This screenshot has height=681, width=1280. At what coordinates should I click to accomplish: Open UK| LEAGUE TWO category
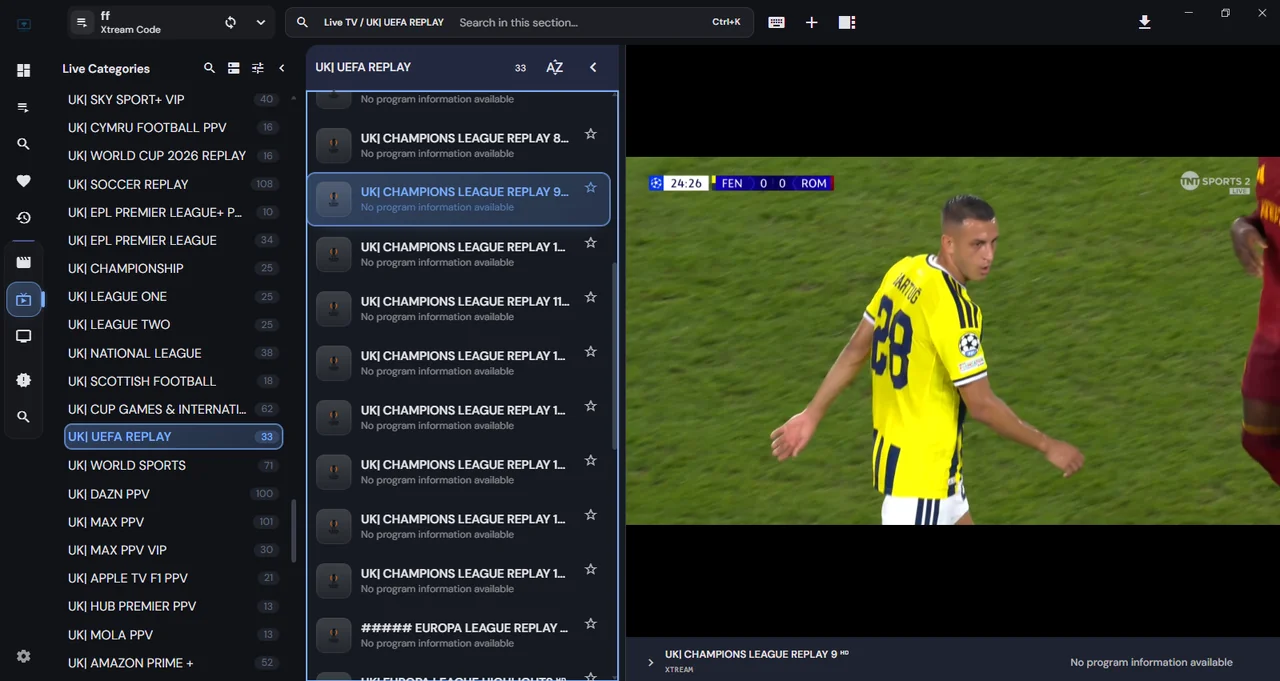pyautogui.click(x=173, y=324)
